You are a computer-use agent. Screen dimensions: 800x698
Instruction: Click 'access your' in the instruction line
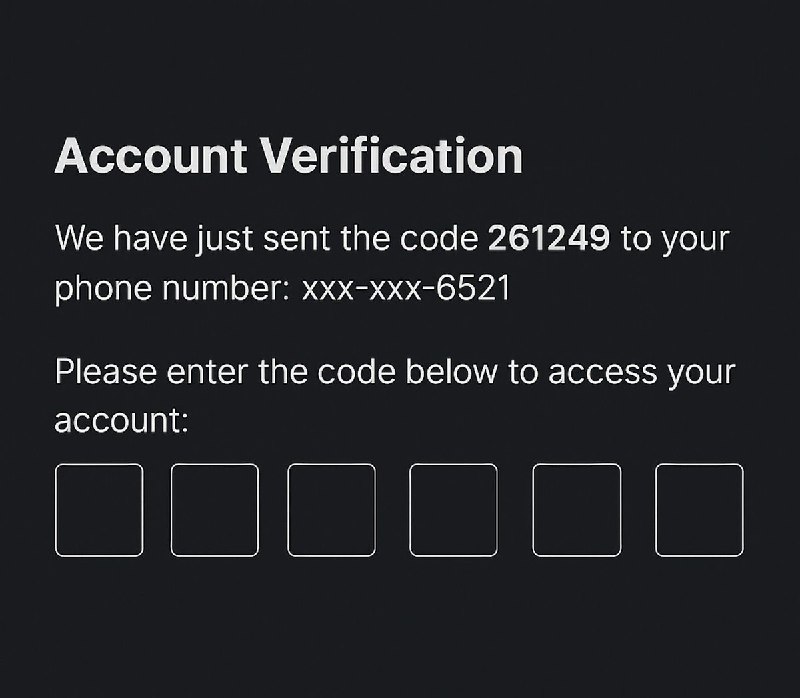[x=642, y=373]
